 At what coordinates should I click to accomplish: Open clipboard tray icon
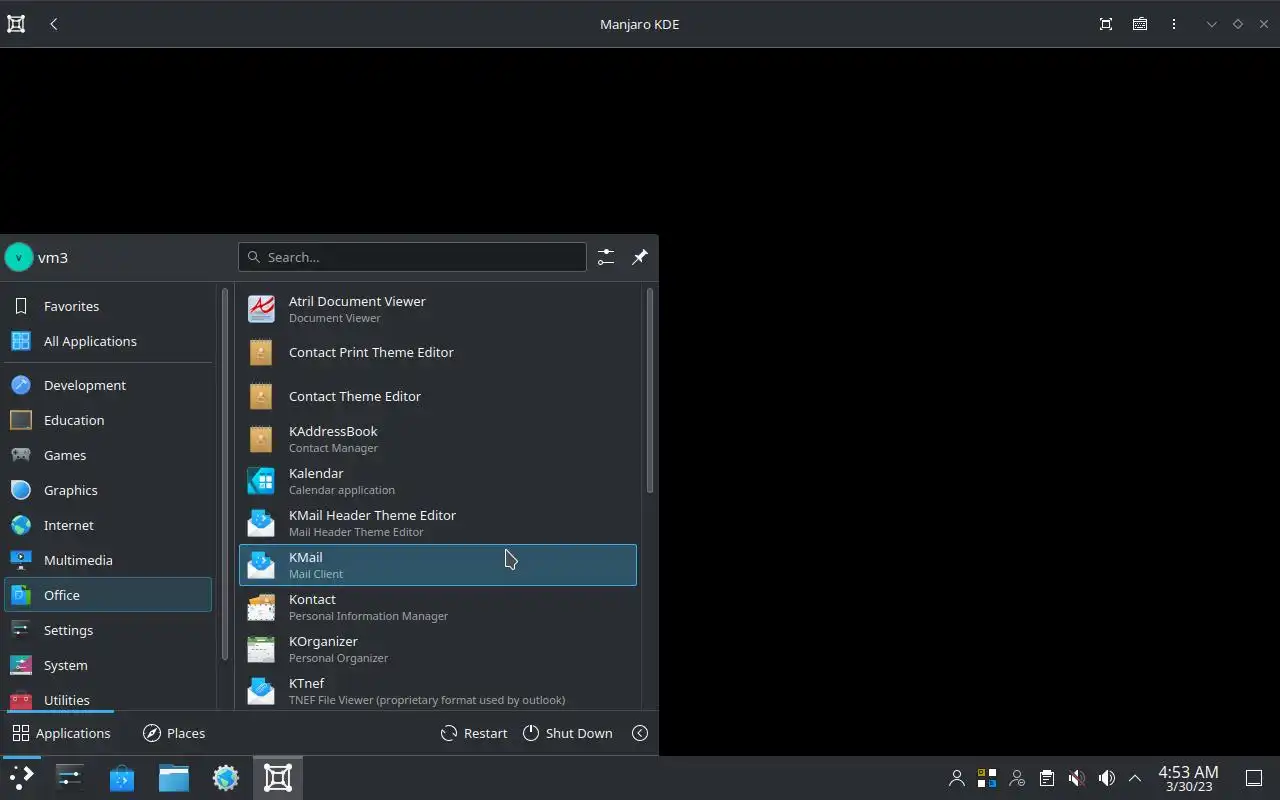[1047, 778]
